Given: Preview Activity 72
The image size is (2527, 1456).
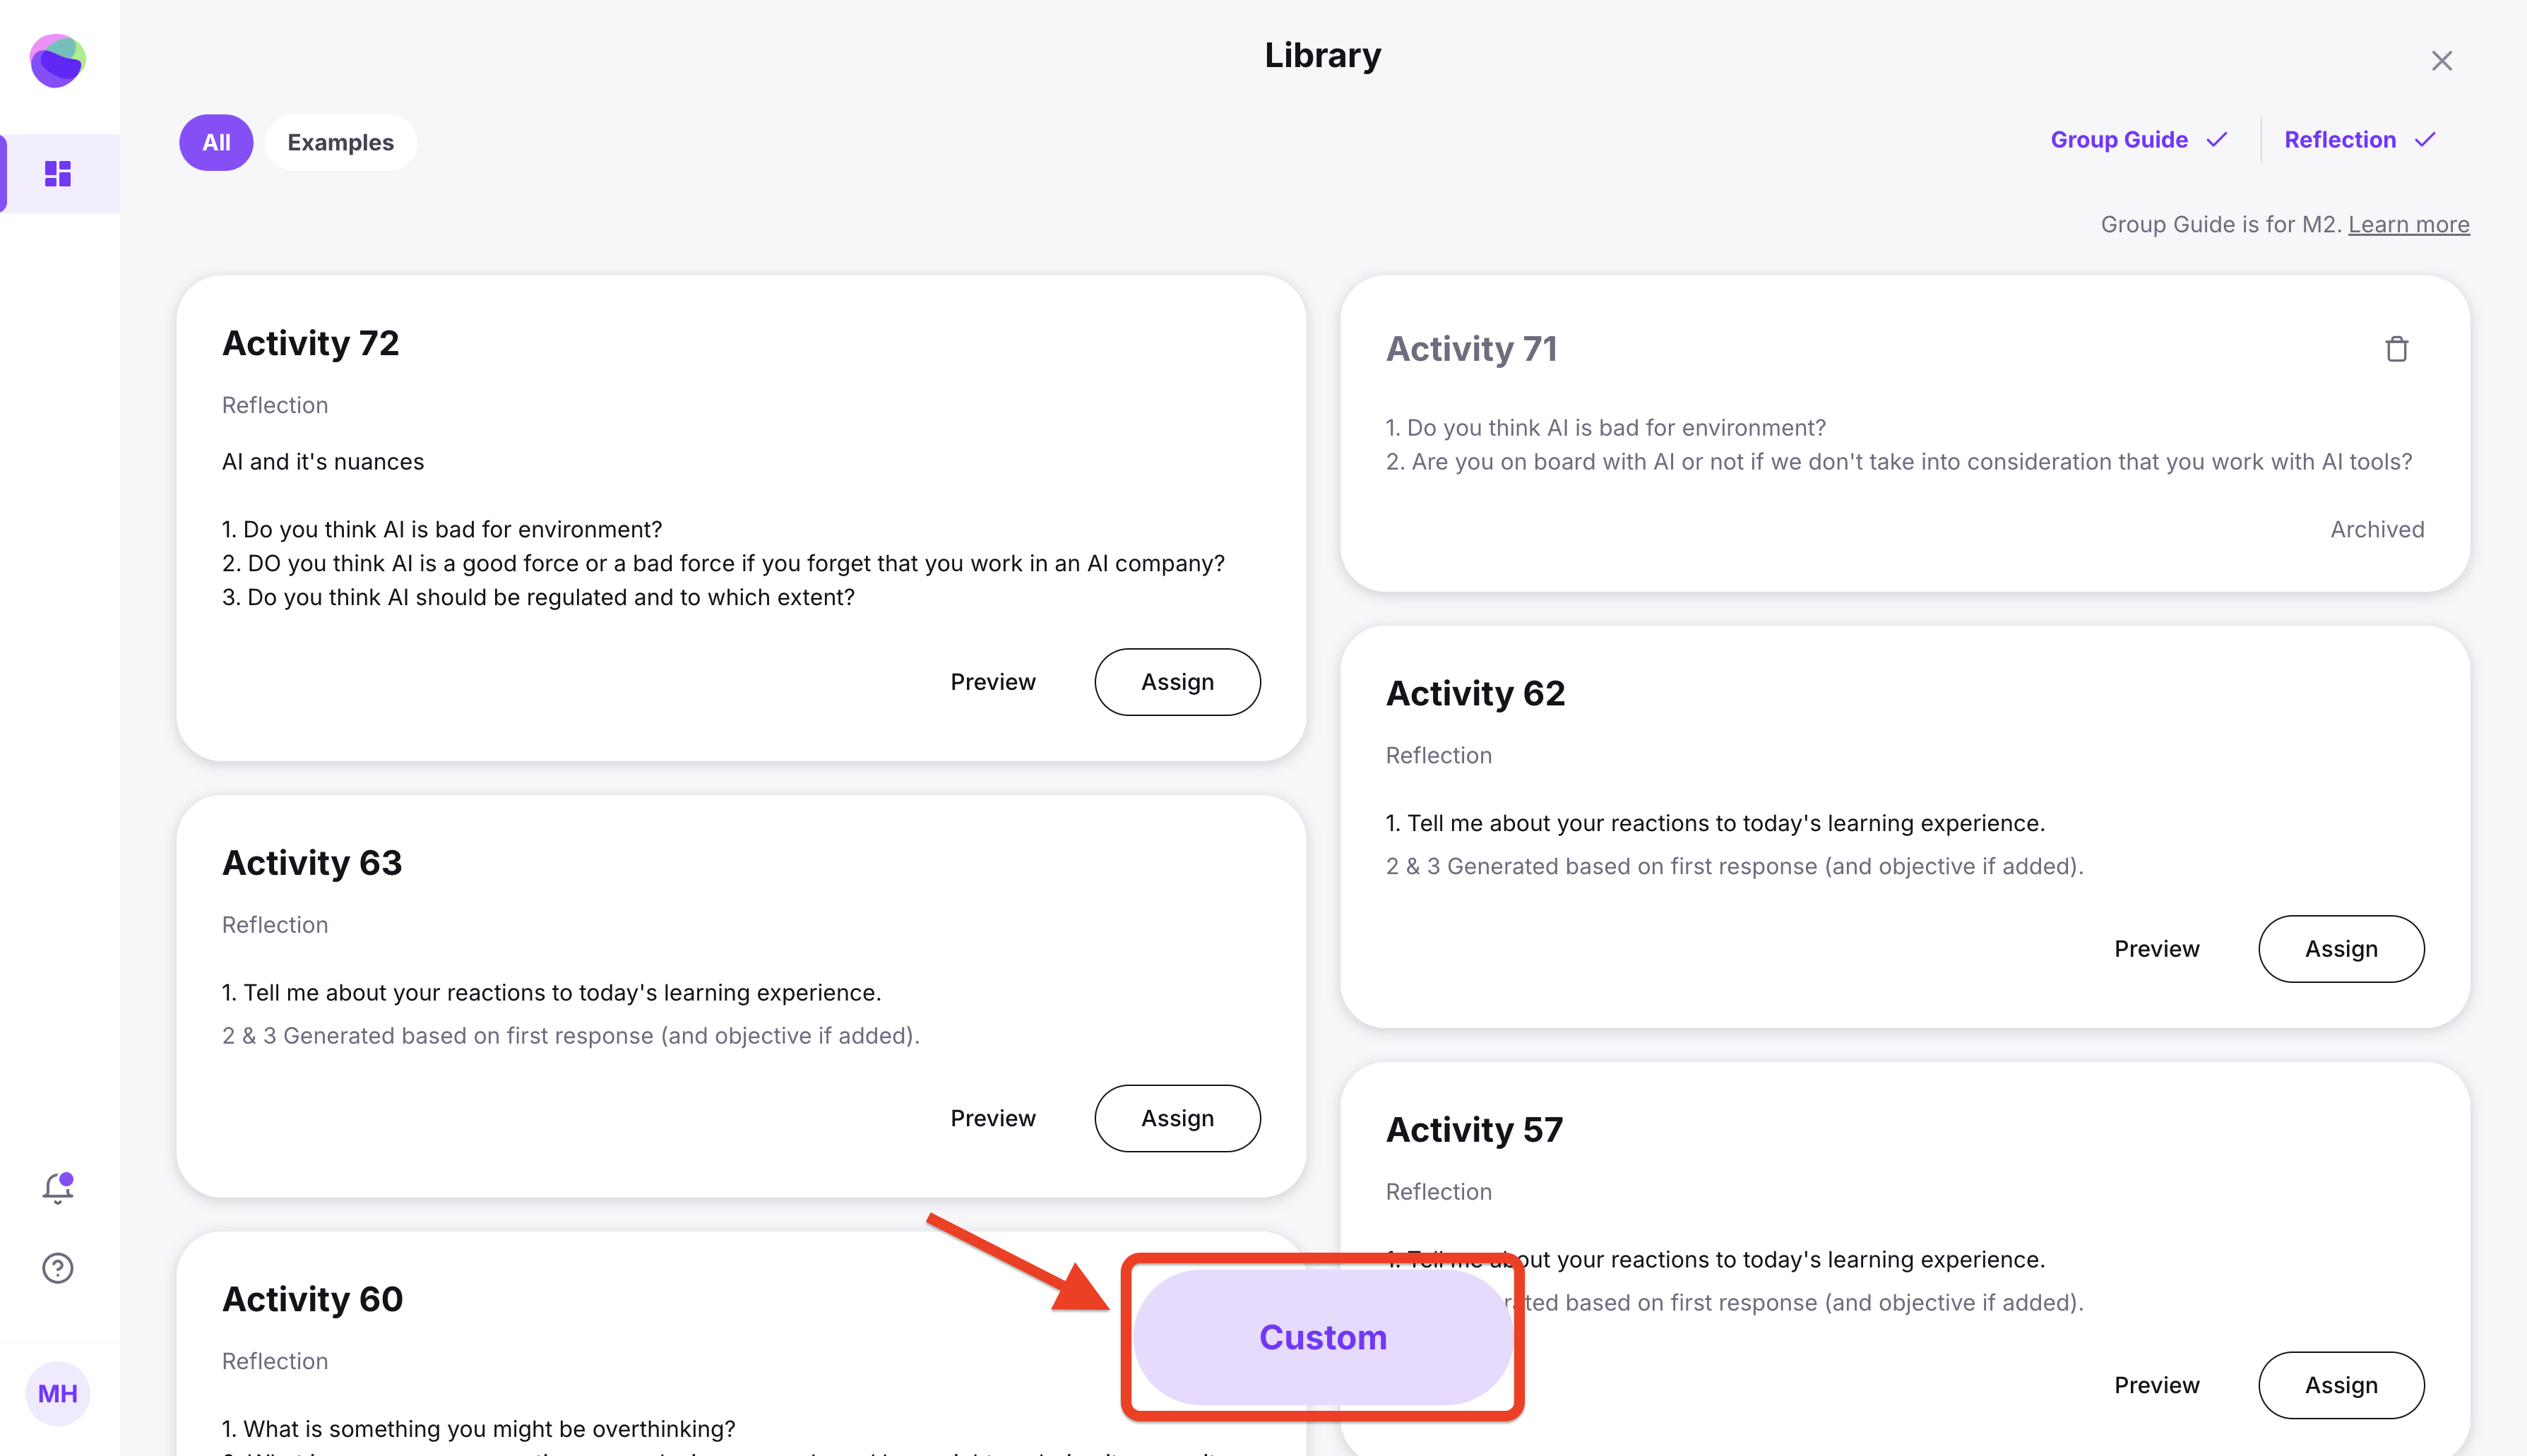Looking at the screenshot, I should point(992,682).
